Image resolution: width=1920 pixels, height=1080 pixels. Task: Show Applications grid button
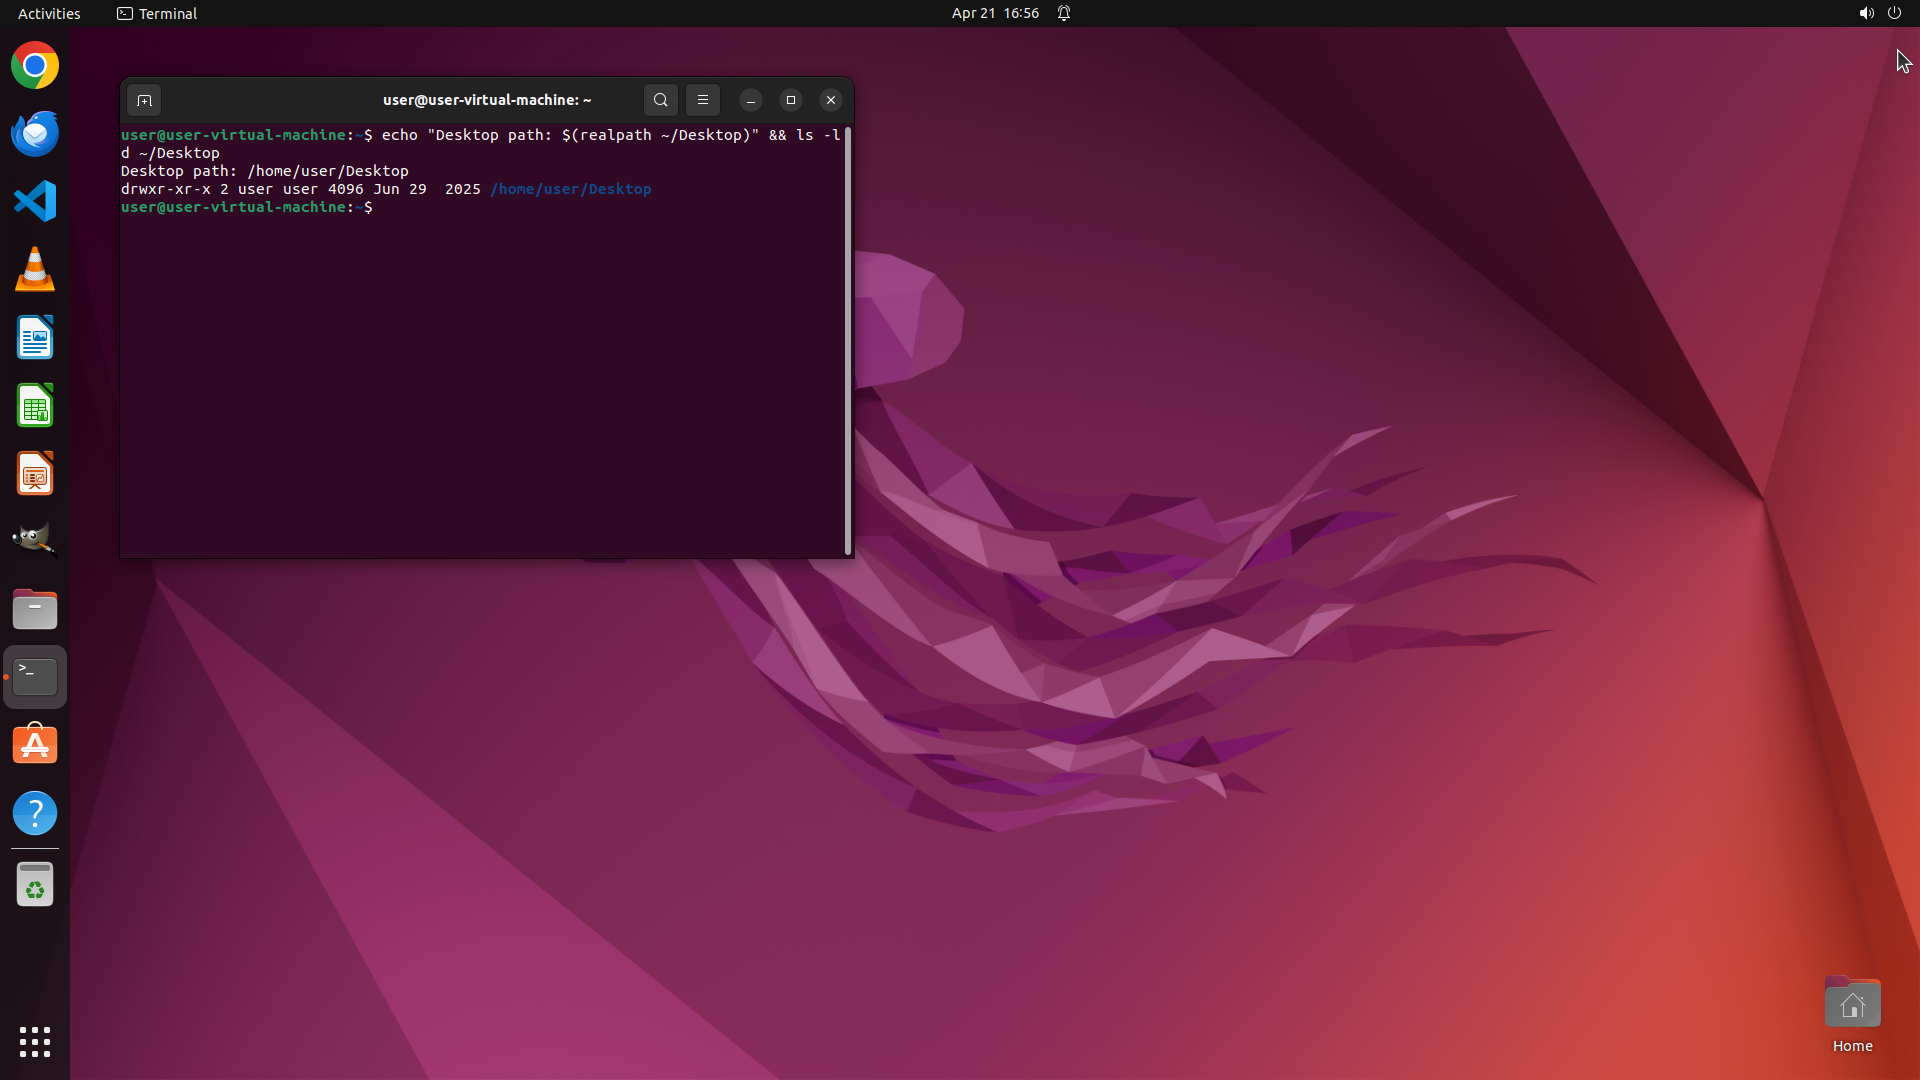point(35,1042)
